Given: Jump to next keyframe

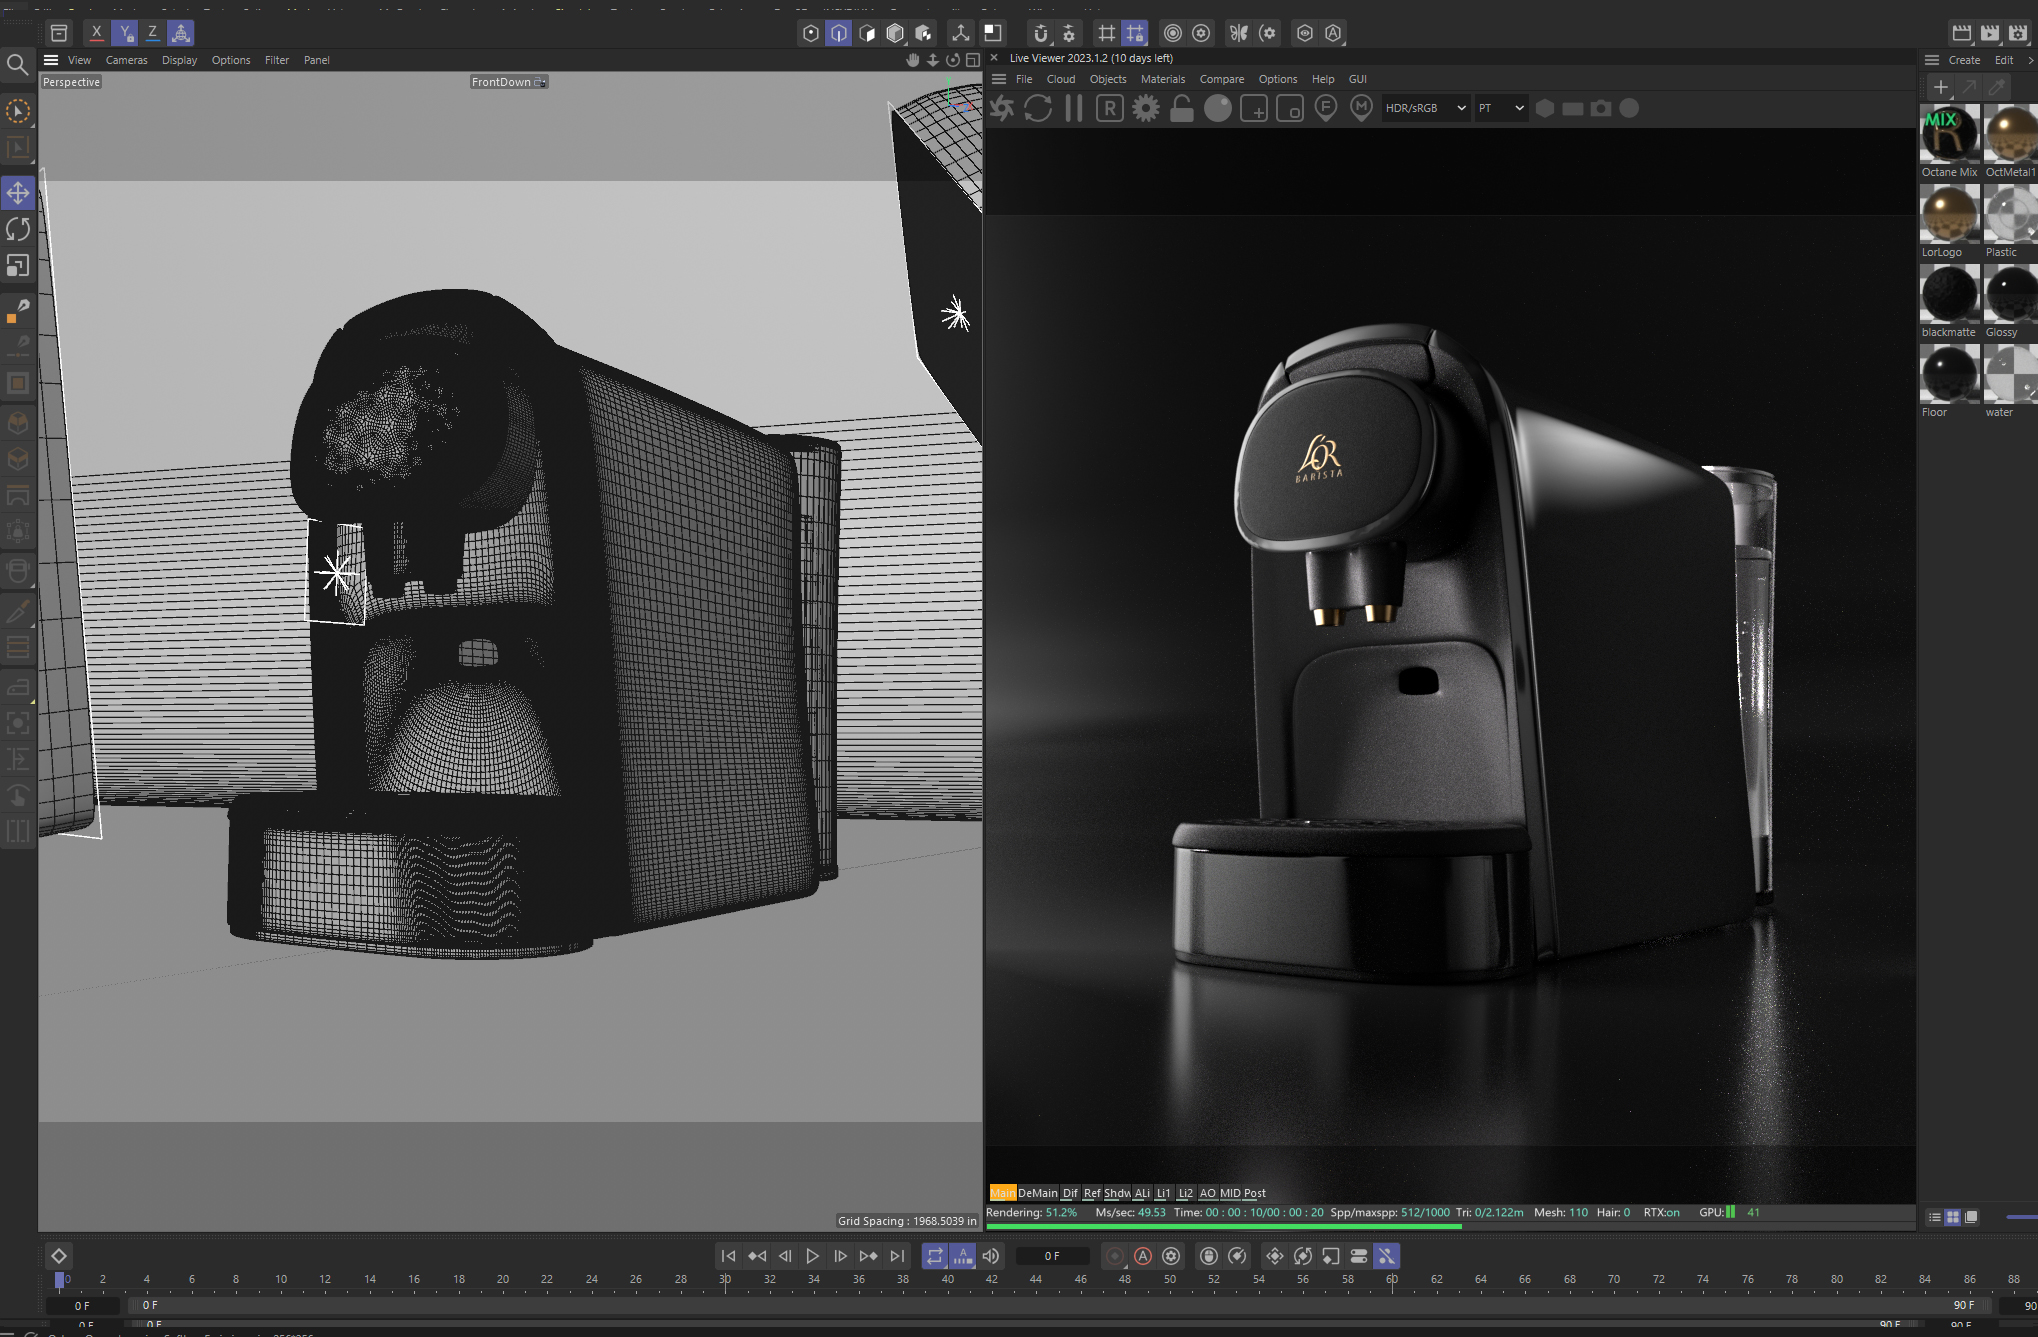Looking at the screenshot, I should pos(868,1256).
